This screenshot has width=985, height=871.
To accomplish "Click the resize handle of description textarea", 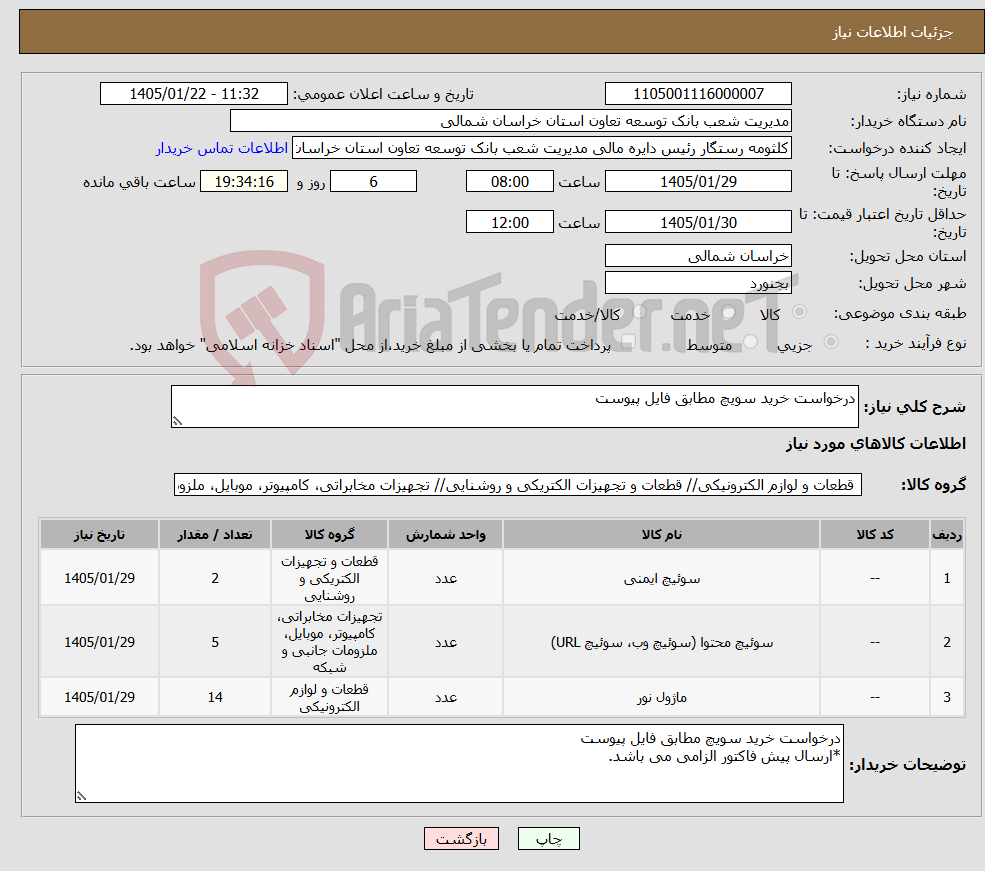I will (178, 421).
